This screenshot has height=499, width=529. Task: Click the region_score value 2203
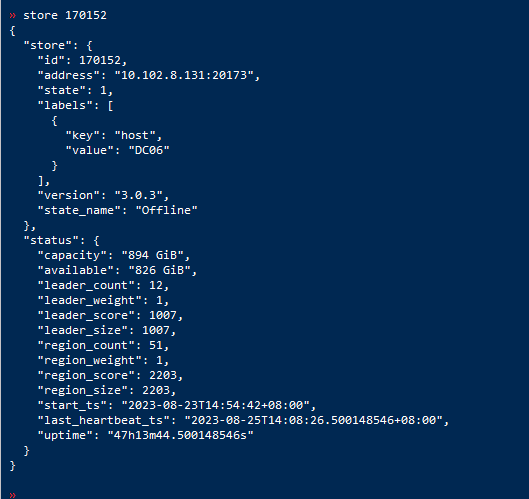click(x=163, y=375)
